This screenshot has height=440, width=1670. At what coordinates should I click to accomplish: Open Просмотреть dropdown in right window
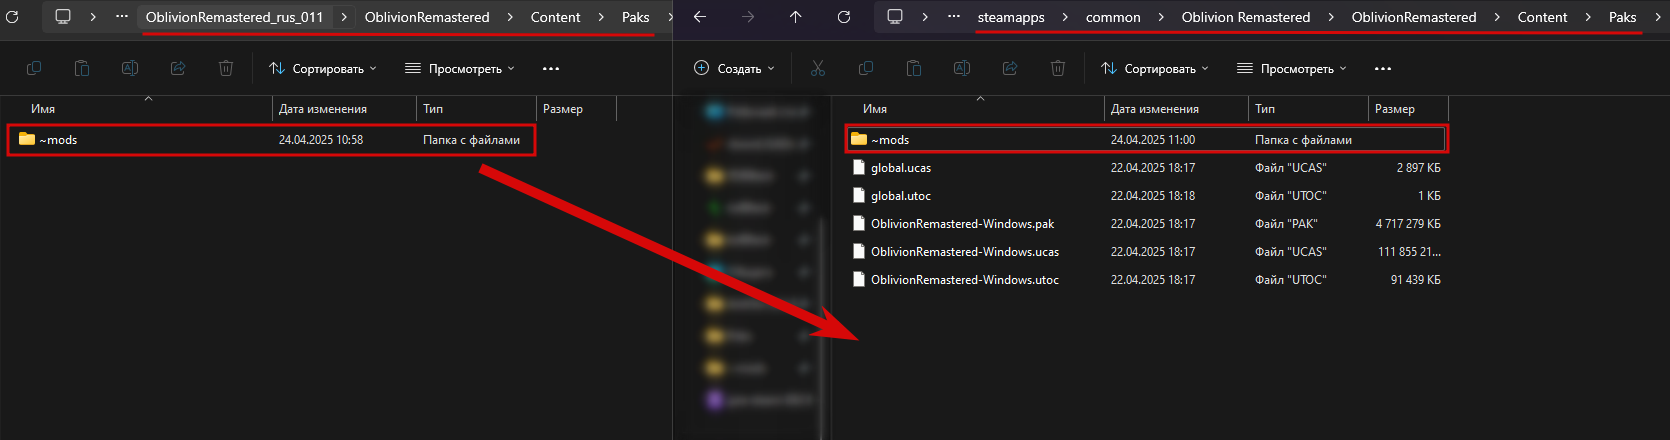coord(1292,68)
